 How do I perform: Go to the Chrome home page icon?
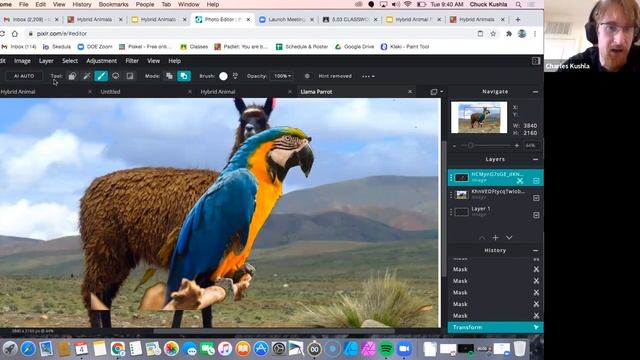coord(15,34)
